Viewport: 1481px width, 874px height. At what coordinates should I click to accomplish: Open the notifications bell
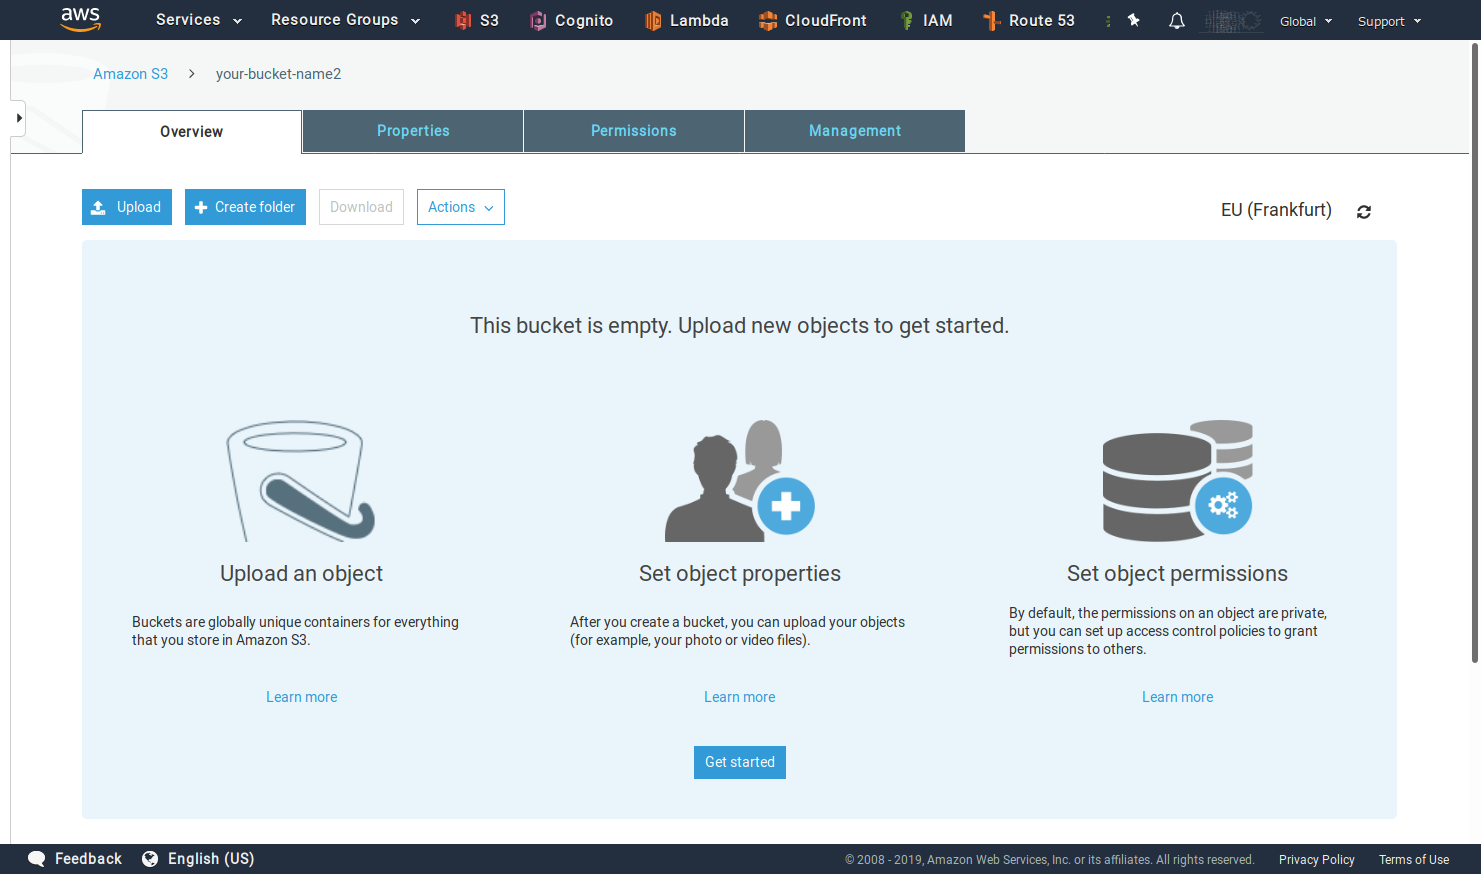pyautogui.click(x=1177, y=20)
